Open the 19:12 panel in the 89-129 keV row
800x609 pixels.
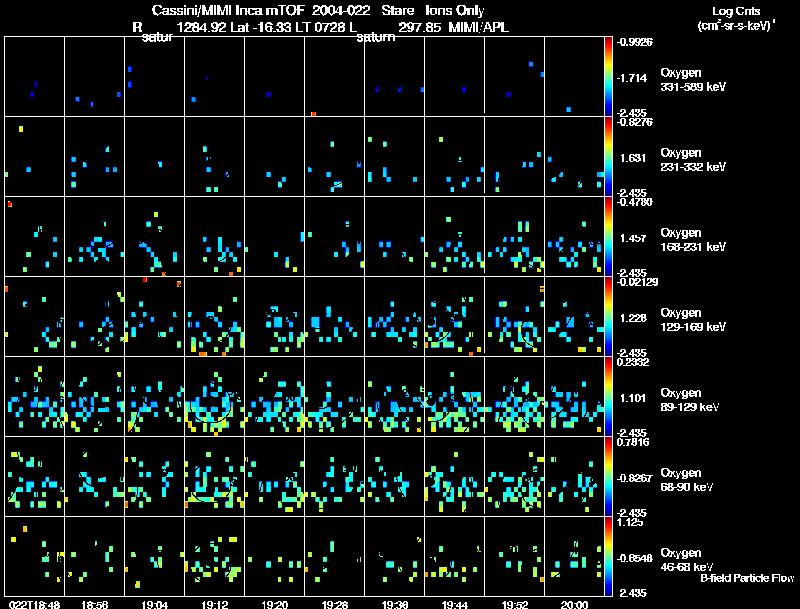point(214,397)
